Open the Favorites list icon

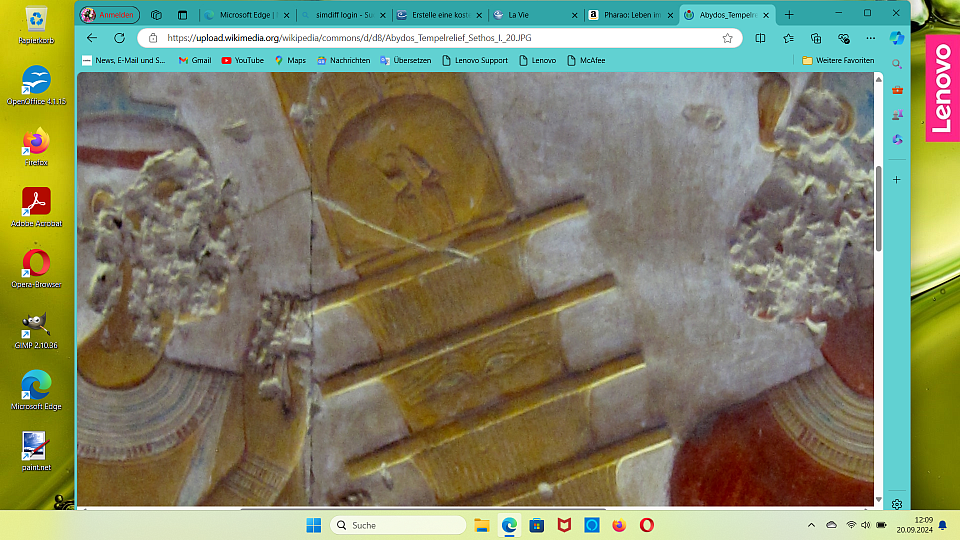tap(789, 38)
